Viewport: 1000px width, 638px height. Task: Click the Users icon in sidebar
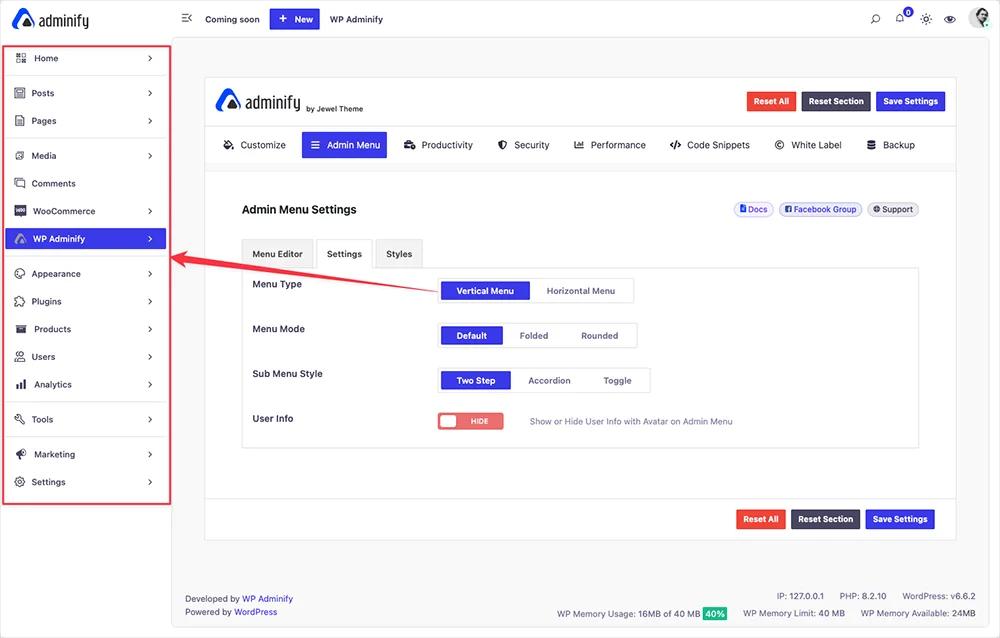[20, 357]
